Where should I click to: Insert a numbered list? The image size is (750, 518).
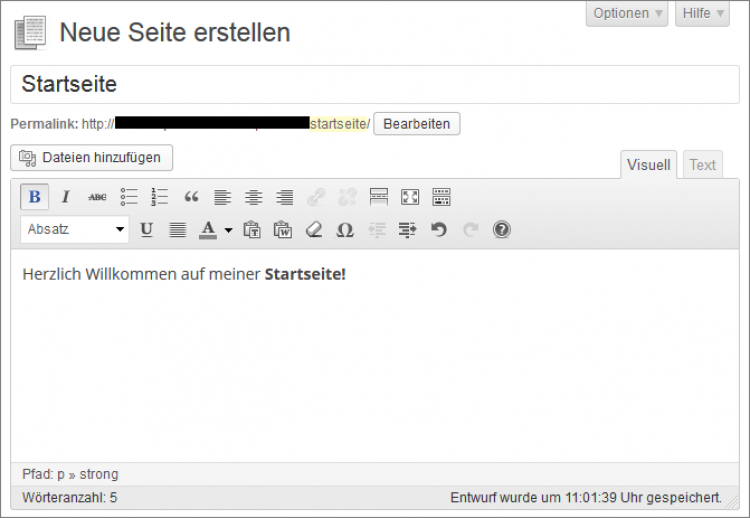coord(160,197)
